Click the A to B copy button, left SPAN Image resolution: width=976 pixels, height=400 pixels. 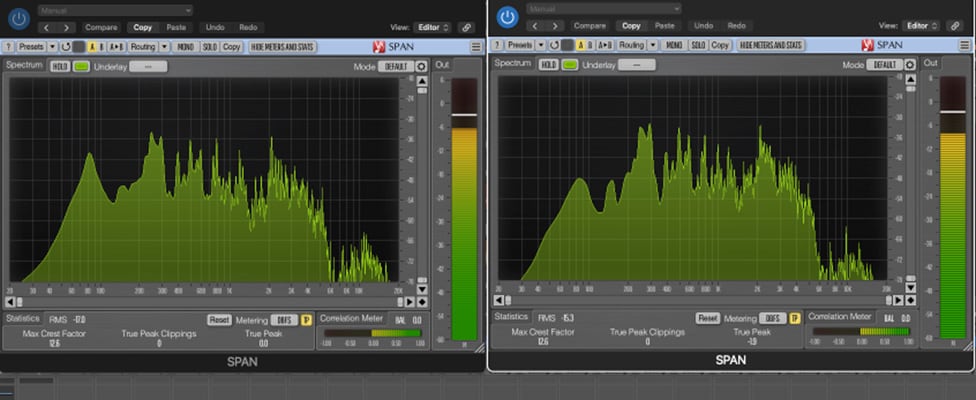coord(116,47)
